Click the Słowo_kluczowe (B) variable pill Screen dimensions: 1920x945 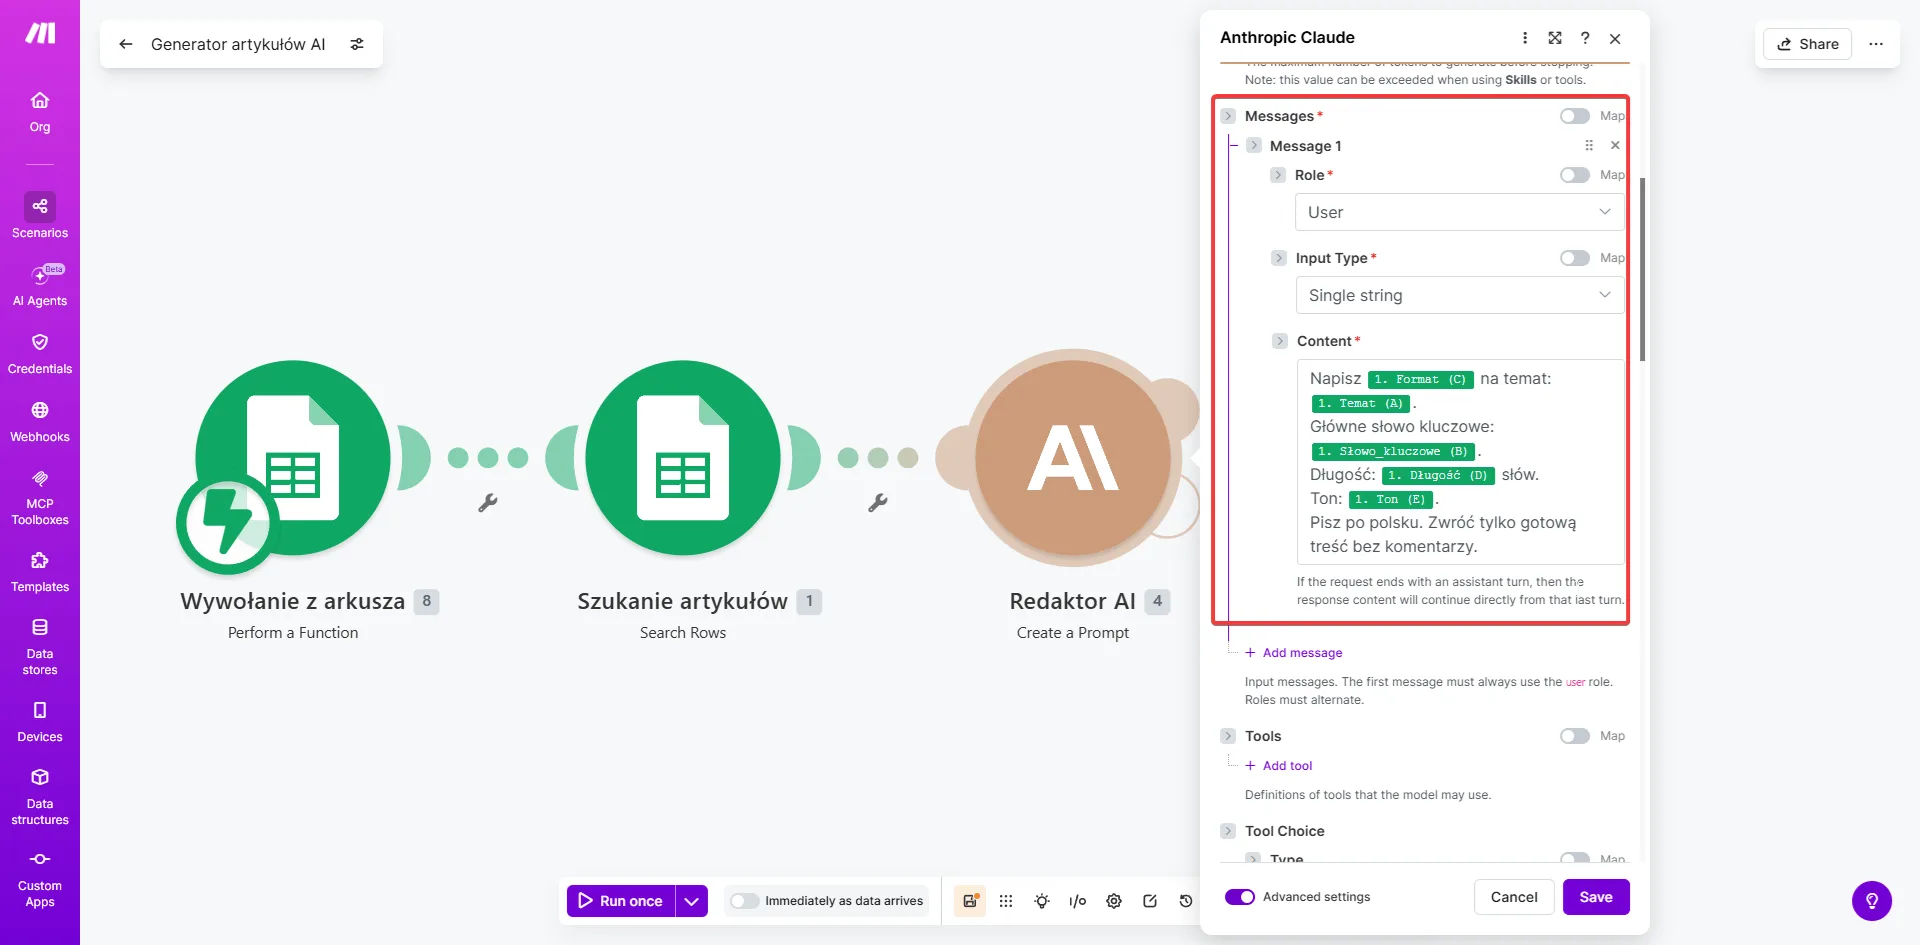point(1393,452)
